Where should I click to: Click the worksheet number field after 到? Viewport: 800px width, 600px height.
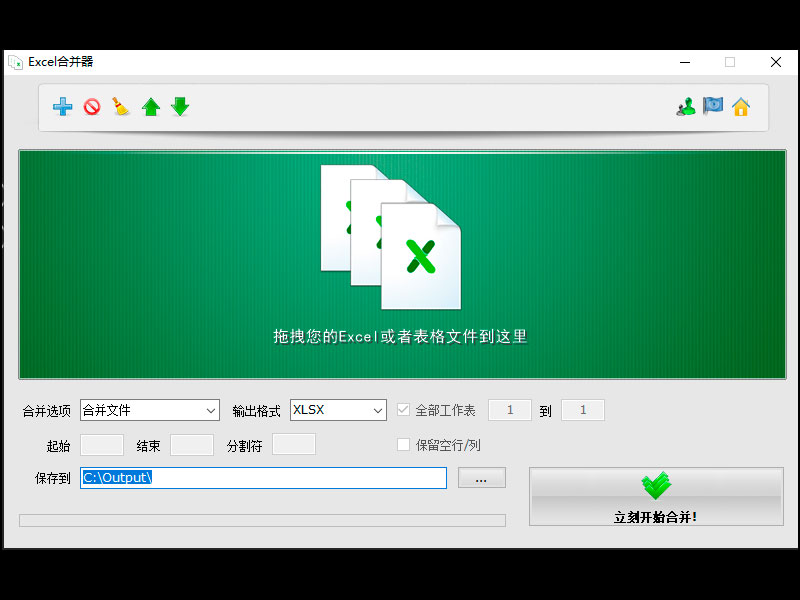tap(583, 410)
